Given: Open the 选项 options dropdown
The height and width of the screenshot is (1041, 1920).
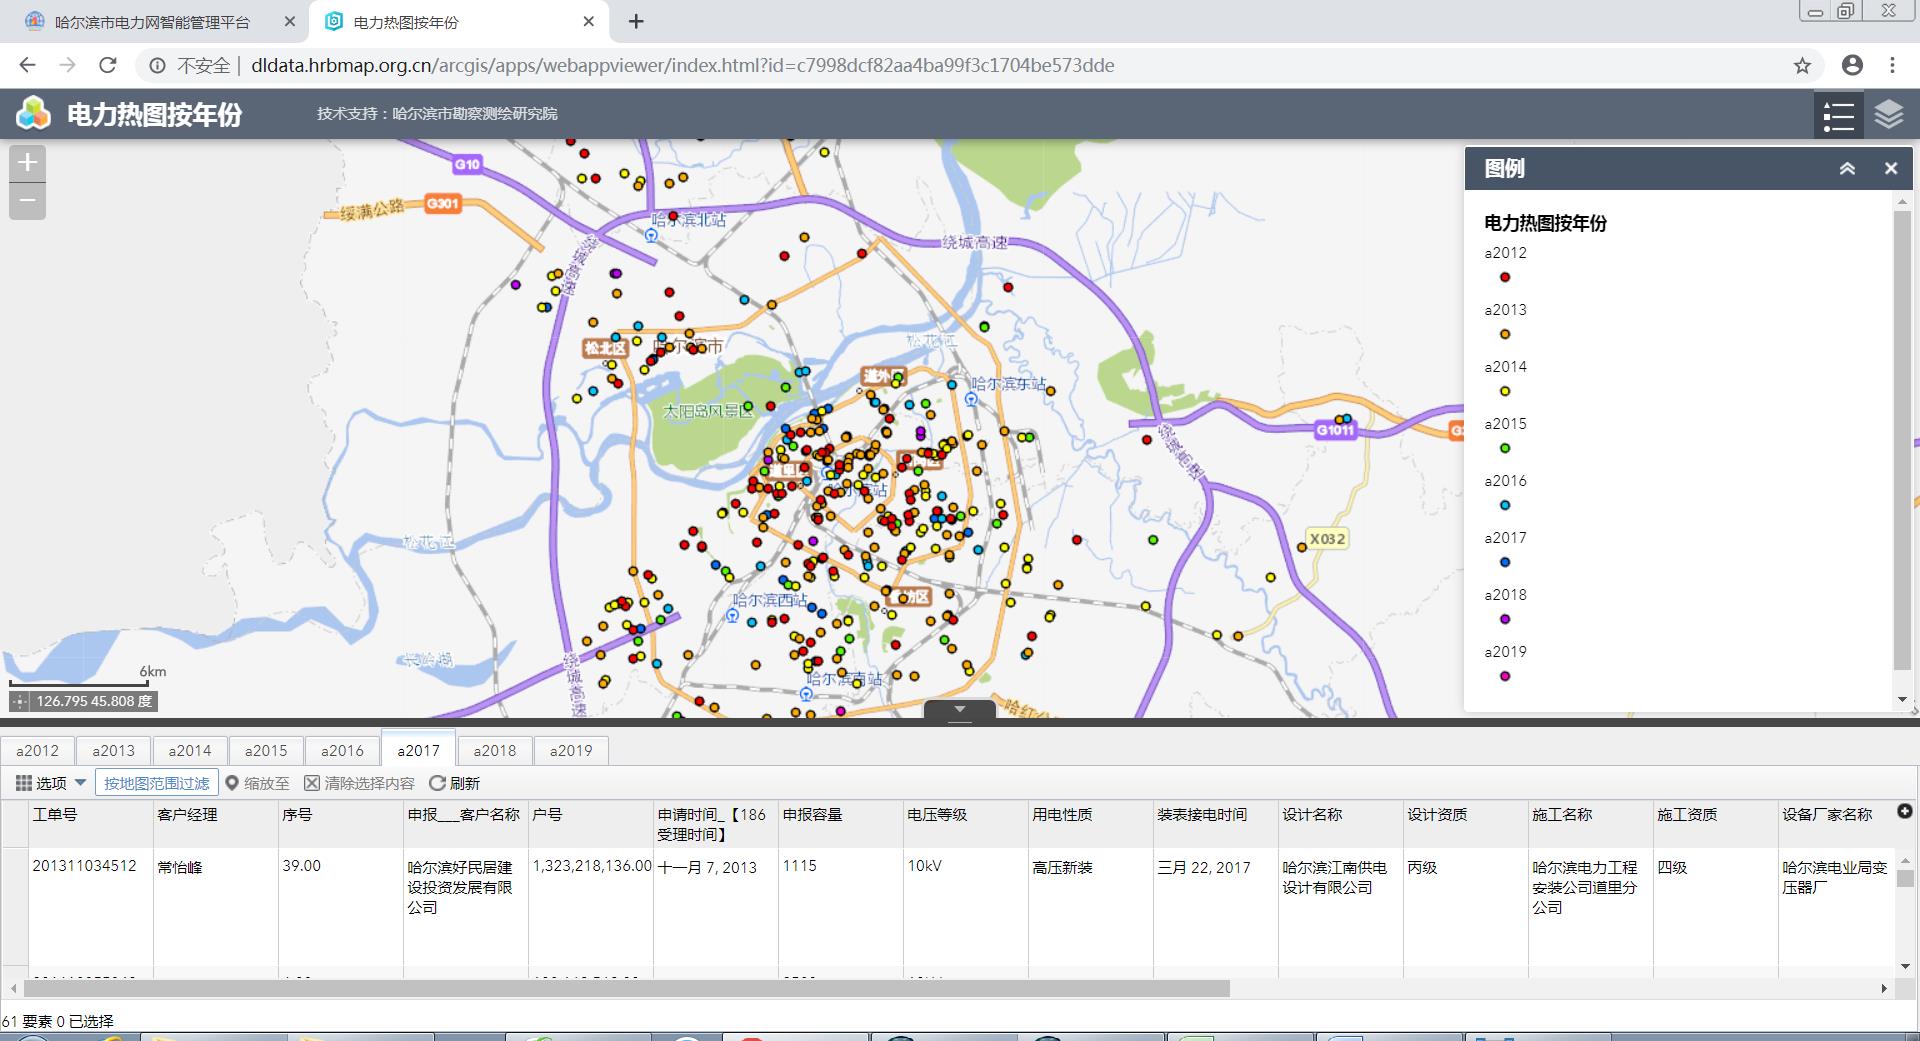Looking at the screenshot, I should tap(51, 783).
